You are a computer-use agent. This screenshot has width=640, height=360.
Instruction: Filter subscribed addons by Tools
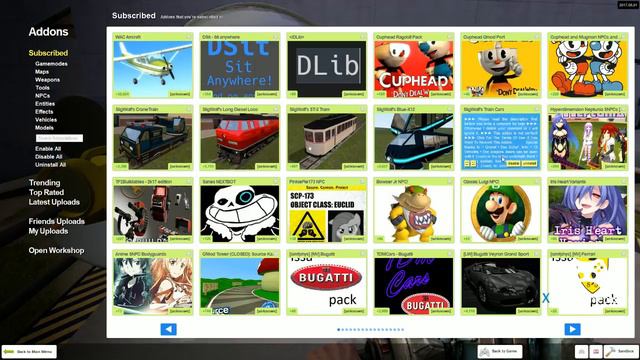pos(42,88)
